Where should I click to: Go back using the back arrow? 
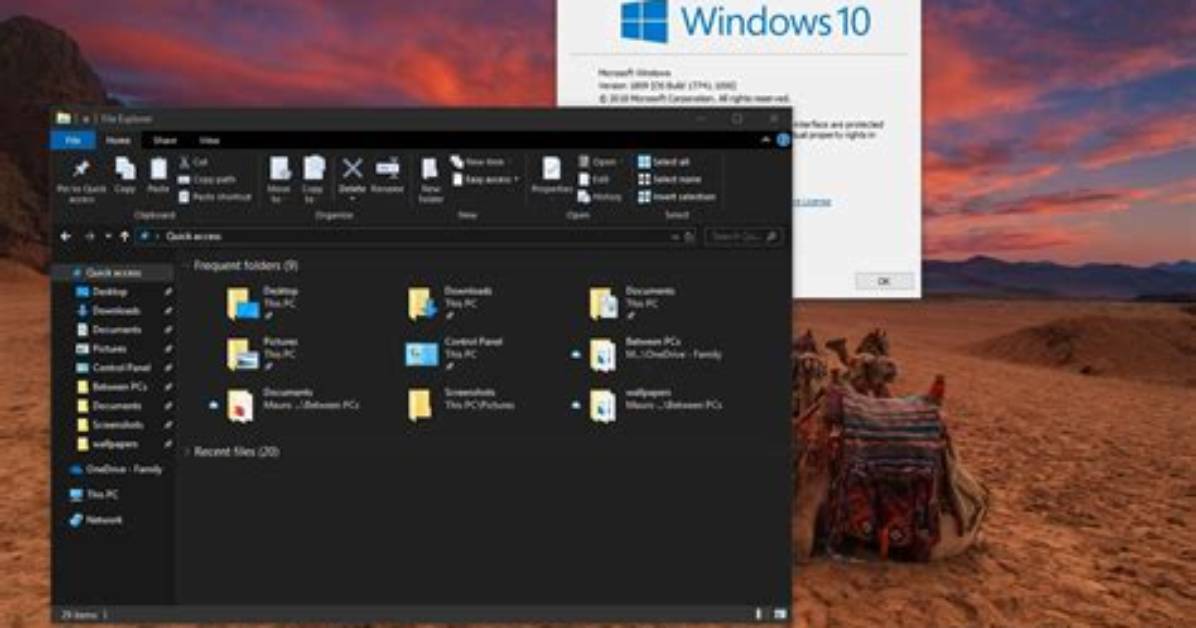66,237
